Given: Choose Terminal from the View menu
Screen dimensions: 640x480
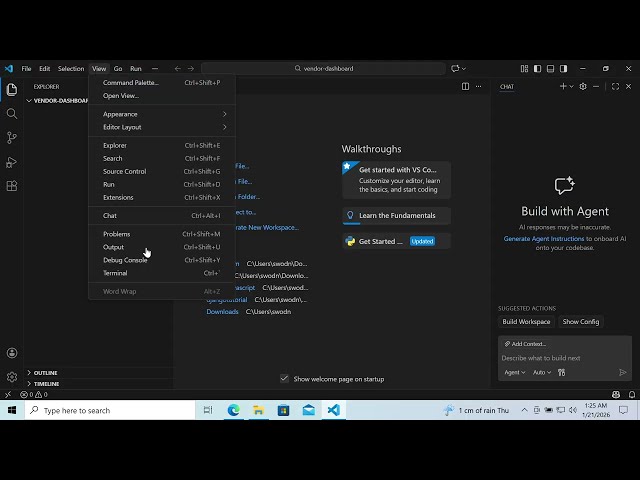Looking at the screenshot, I should [x=162, y=273].
